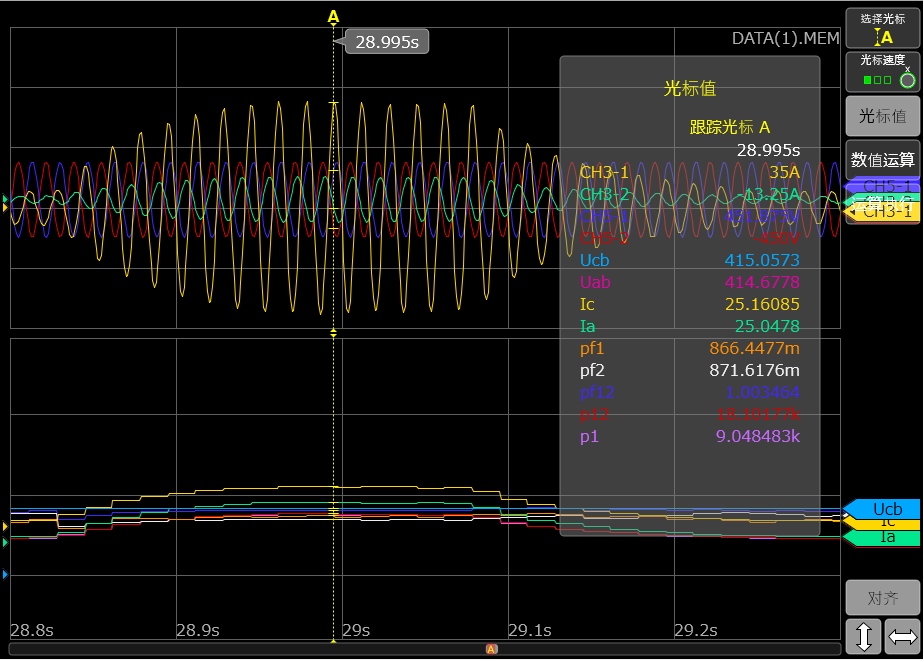Click the DATA(1).MEM file name label
924x662 pixels.
point(785,38)
